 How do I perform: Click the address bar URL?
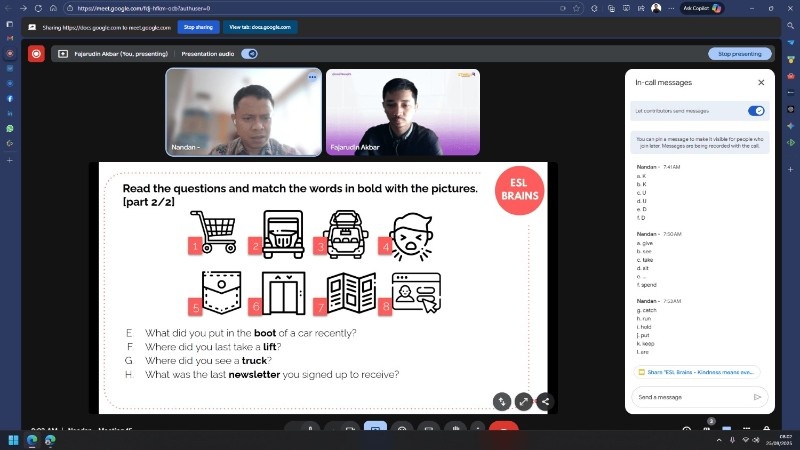click(144, 8)
